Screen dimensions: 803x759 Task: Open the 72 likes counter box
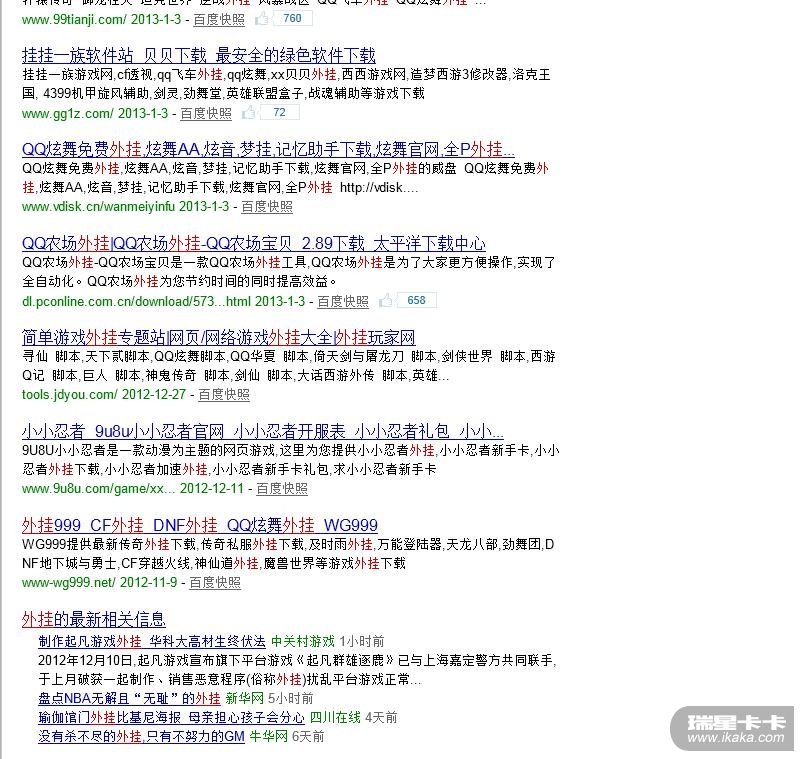(280, 112)
